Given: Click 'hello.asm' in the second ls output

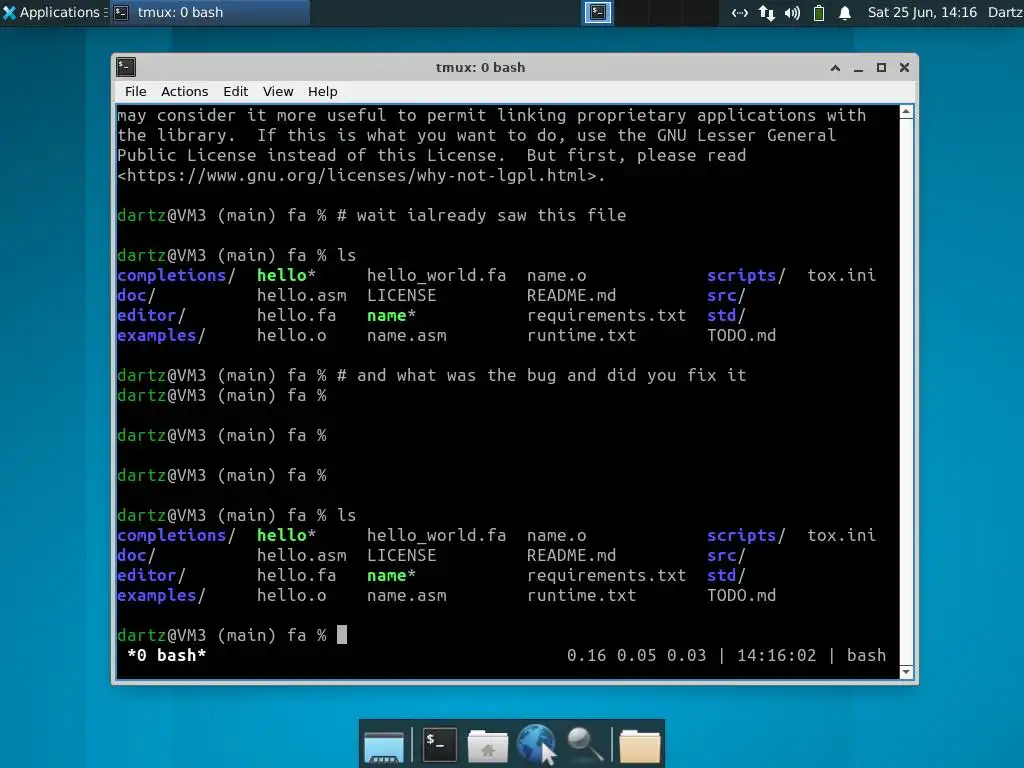Looking at the screenshot, I should point(302,555).
